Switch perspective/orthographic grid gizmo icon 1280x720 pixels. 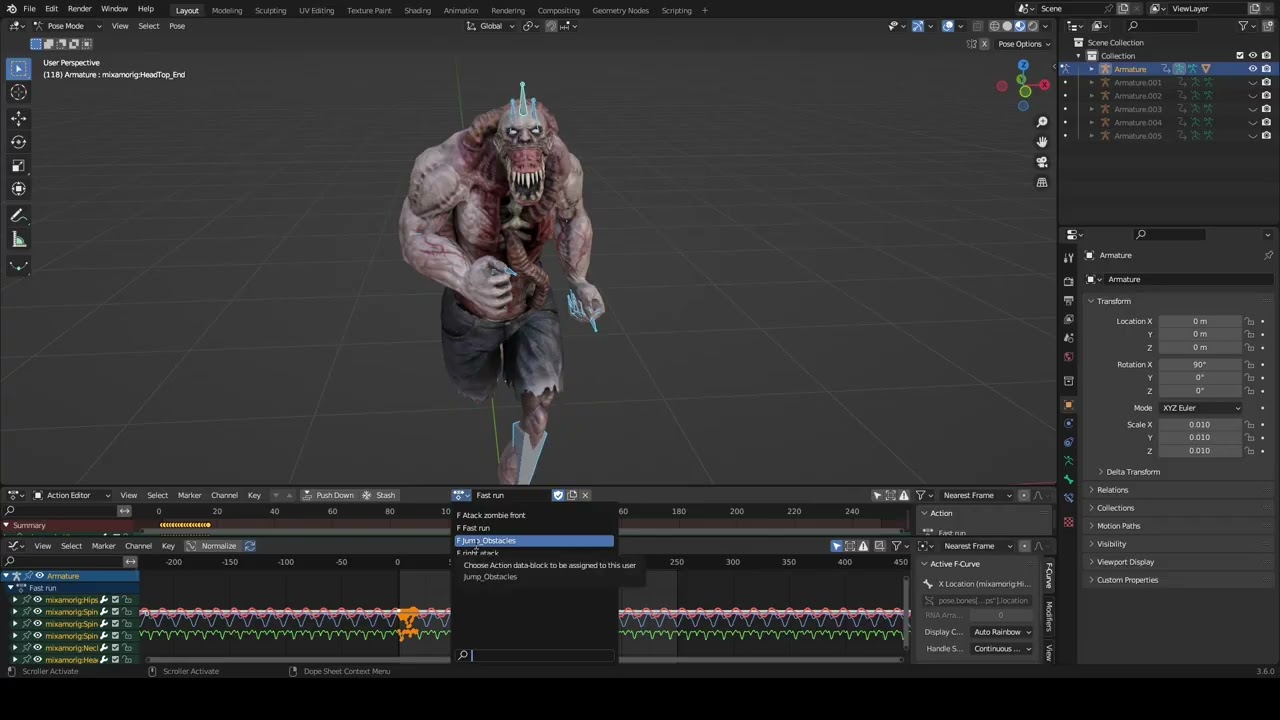[x=1042, y=183]
